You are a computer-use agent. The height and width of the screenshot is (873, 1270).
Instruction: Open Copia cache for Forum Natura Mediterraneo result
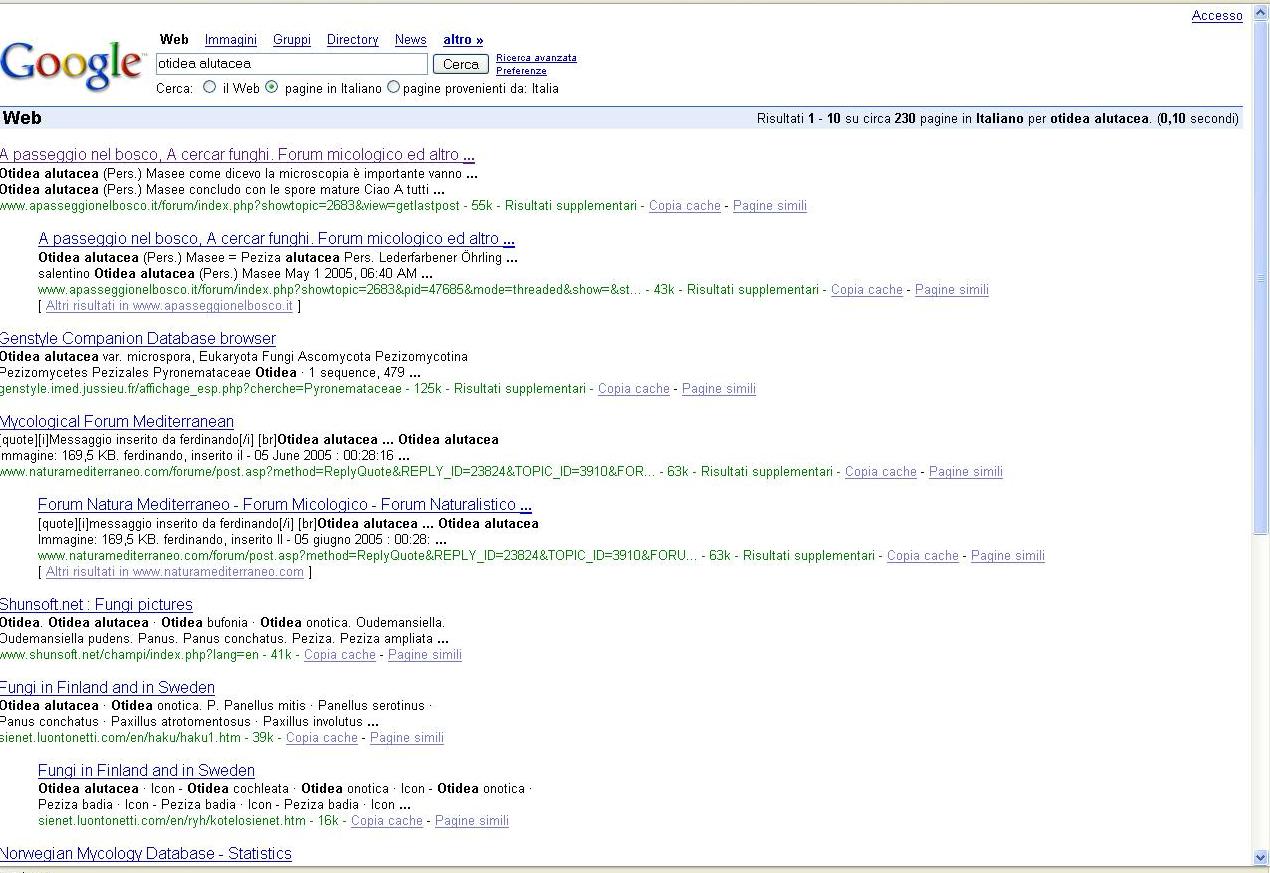click(x=923, y=556)
